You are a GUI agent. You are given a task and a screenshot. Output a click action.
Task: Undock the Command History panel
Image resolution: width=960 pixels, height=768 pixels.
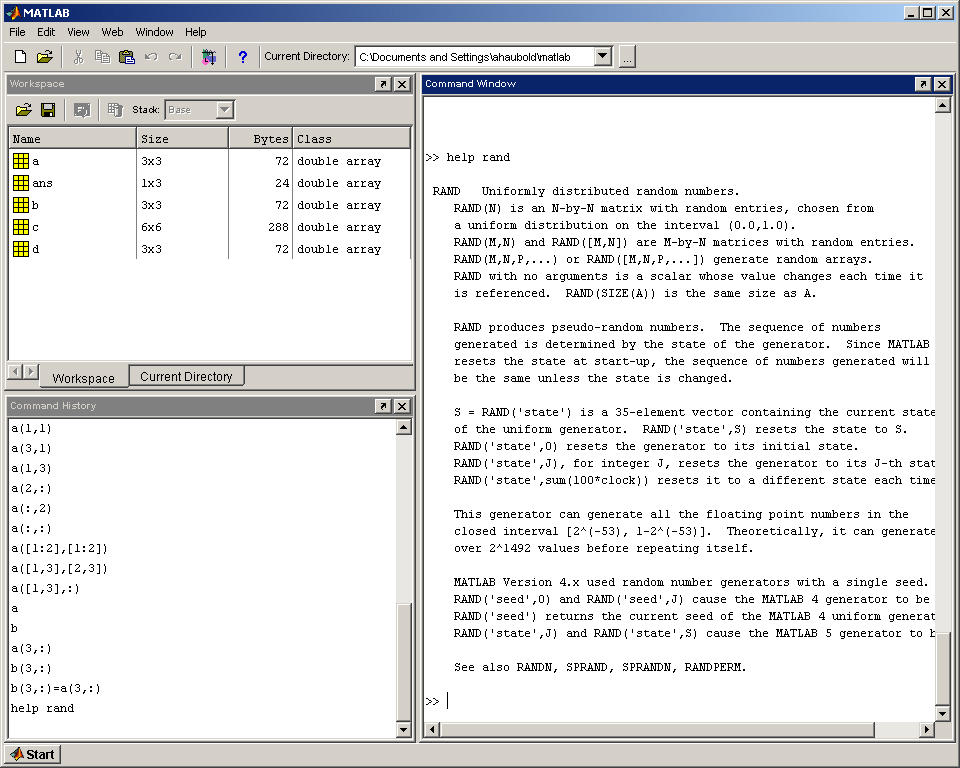pyautogui.click(x=383, y=406)
